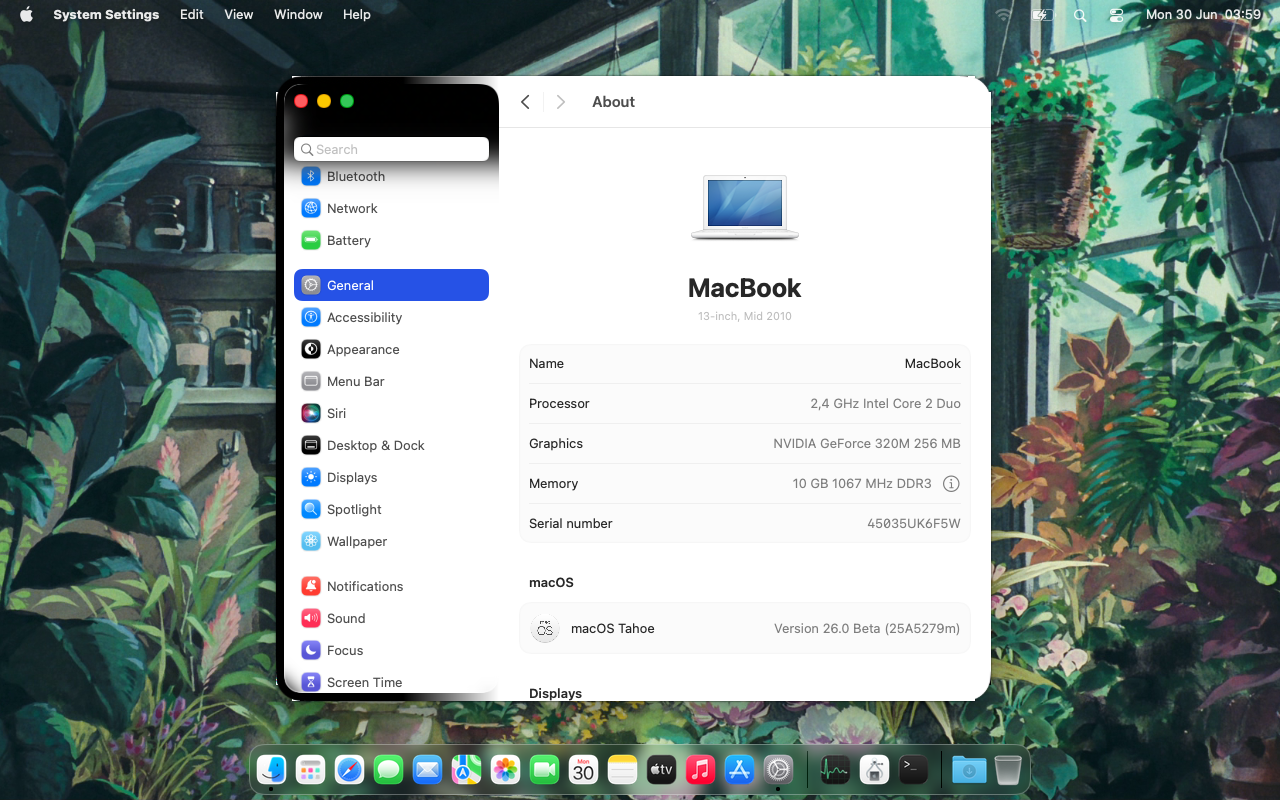The height and width of the screenshot is (800, 1280).
Task: Open Bluetooth settings in the sidebar
Action: (x=391, y=176)
